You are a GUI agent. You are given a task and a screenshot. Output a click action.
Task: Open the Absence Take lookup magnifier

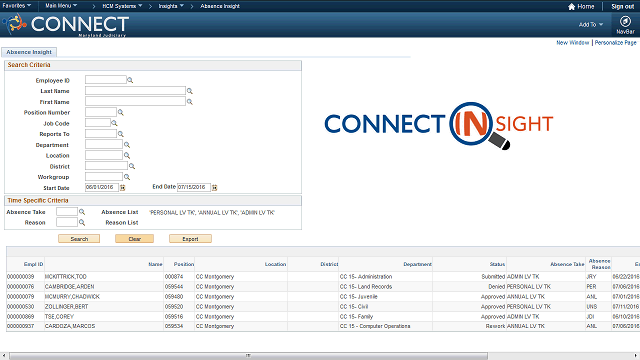point(82,212)
